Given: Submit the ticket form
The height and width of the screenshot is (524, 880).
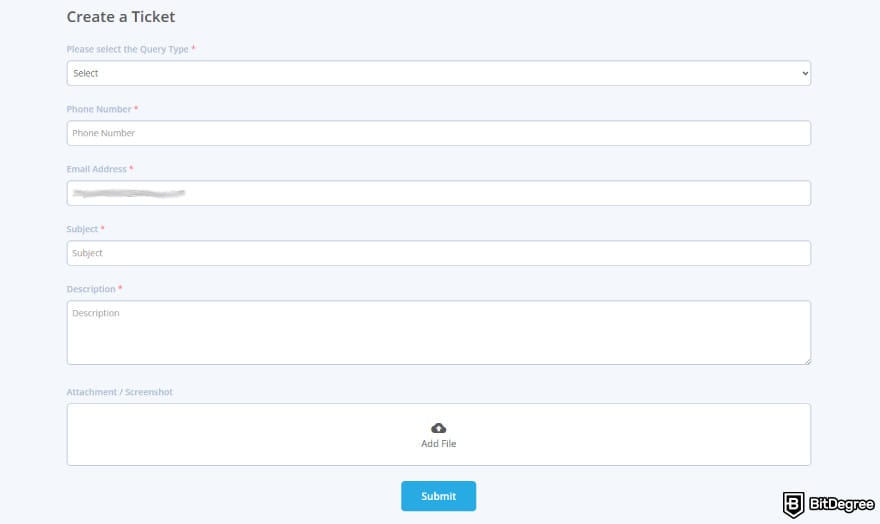Looking at the screenshot, I should [x=438, y=496].
